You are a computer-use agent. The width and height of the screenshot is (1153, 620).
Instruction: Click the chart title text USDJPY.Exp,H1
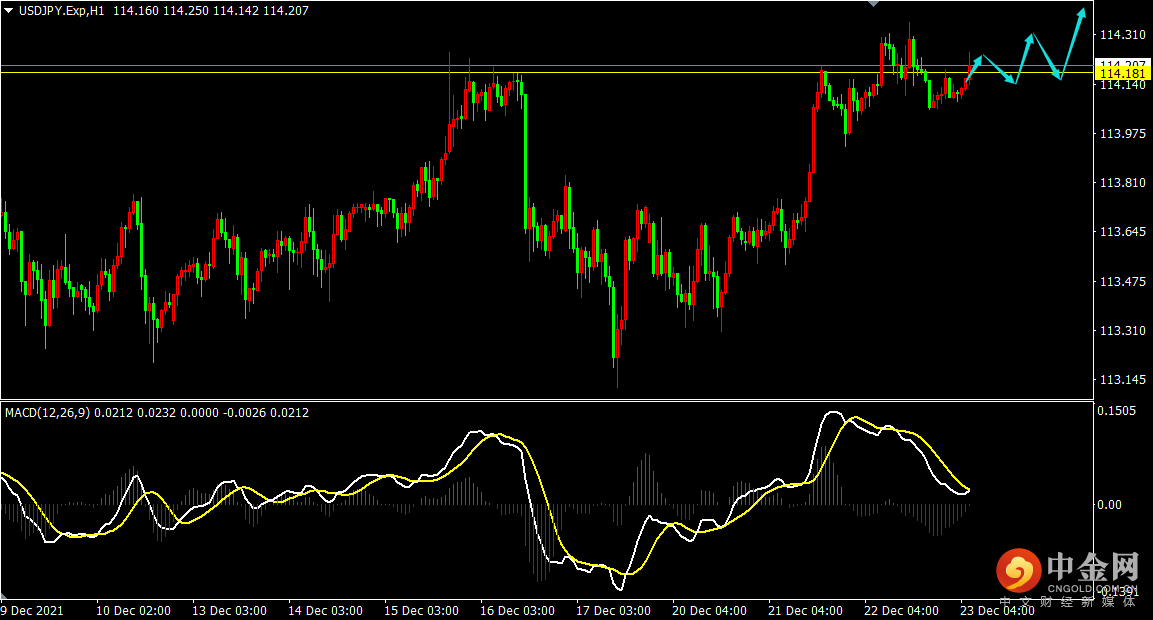coord(61,11)
